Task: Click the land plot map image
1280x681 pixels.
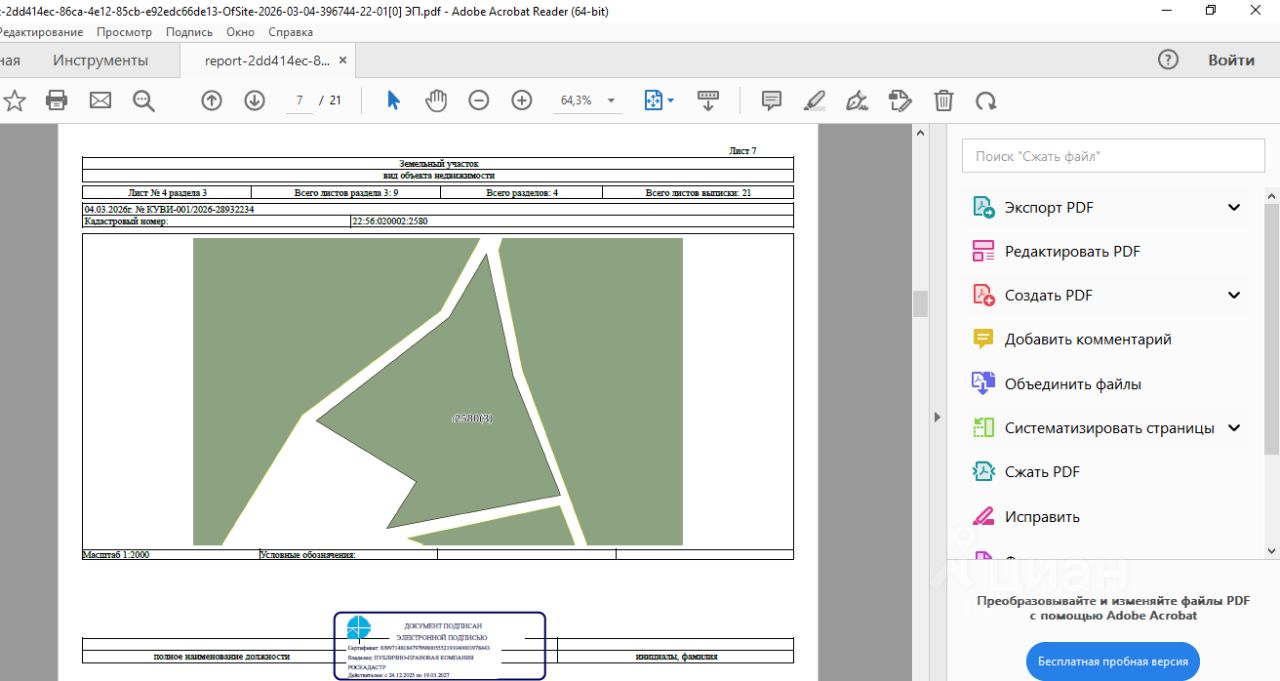Action: (438, 391)
